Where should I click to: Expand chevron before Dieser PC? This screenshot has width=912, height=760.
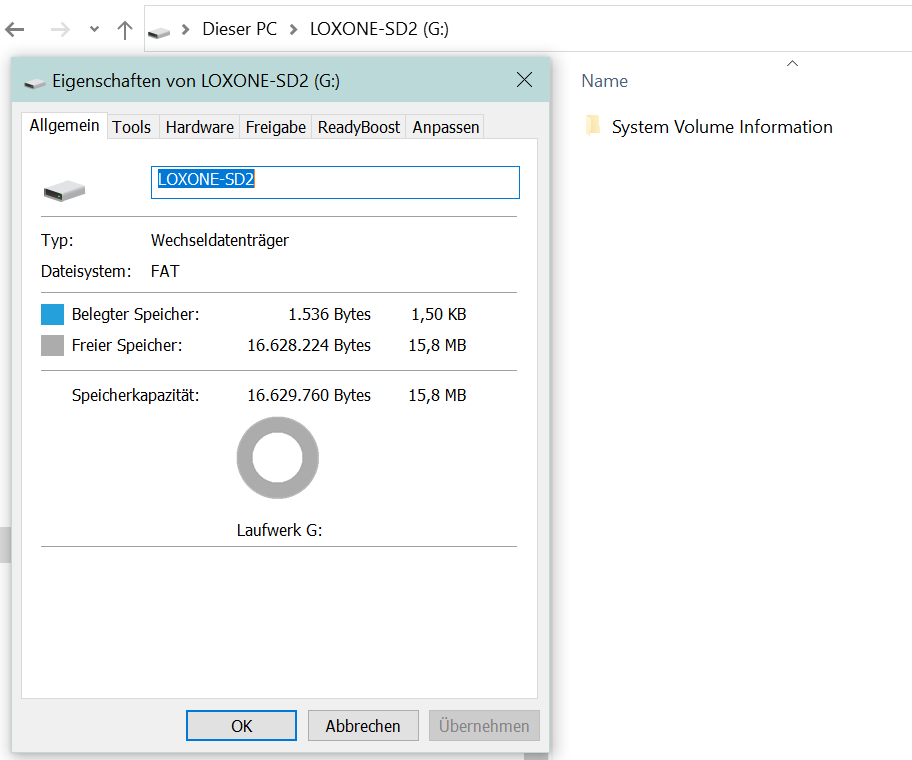tap(186, 29)
